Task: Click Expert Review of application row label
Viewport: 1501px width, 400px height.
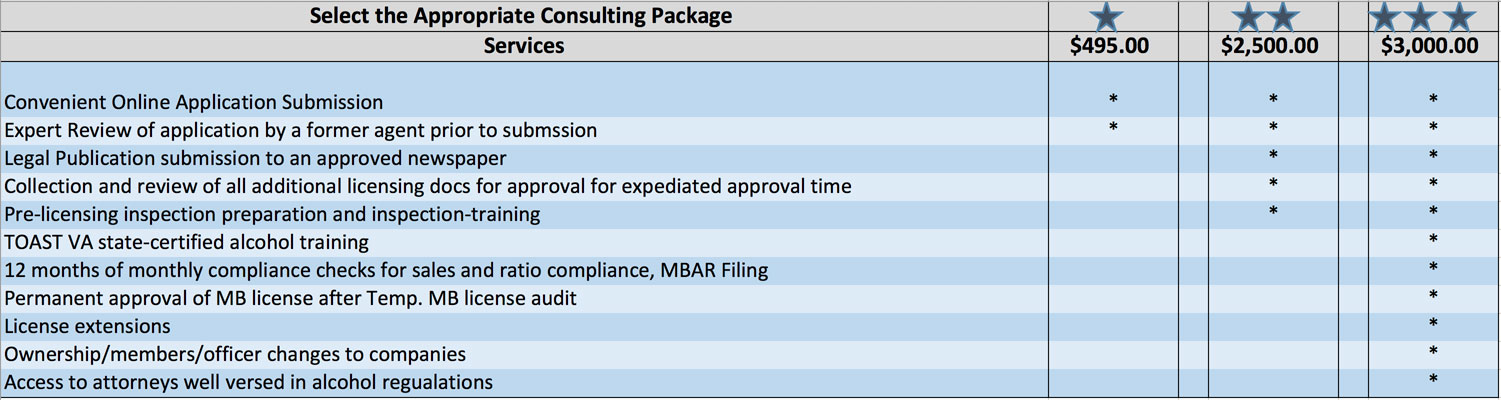Action: point(300,130)
